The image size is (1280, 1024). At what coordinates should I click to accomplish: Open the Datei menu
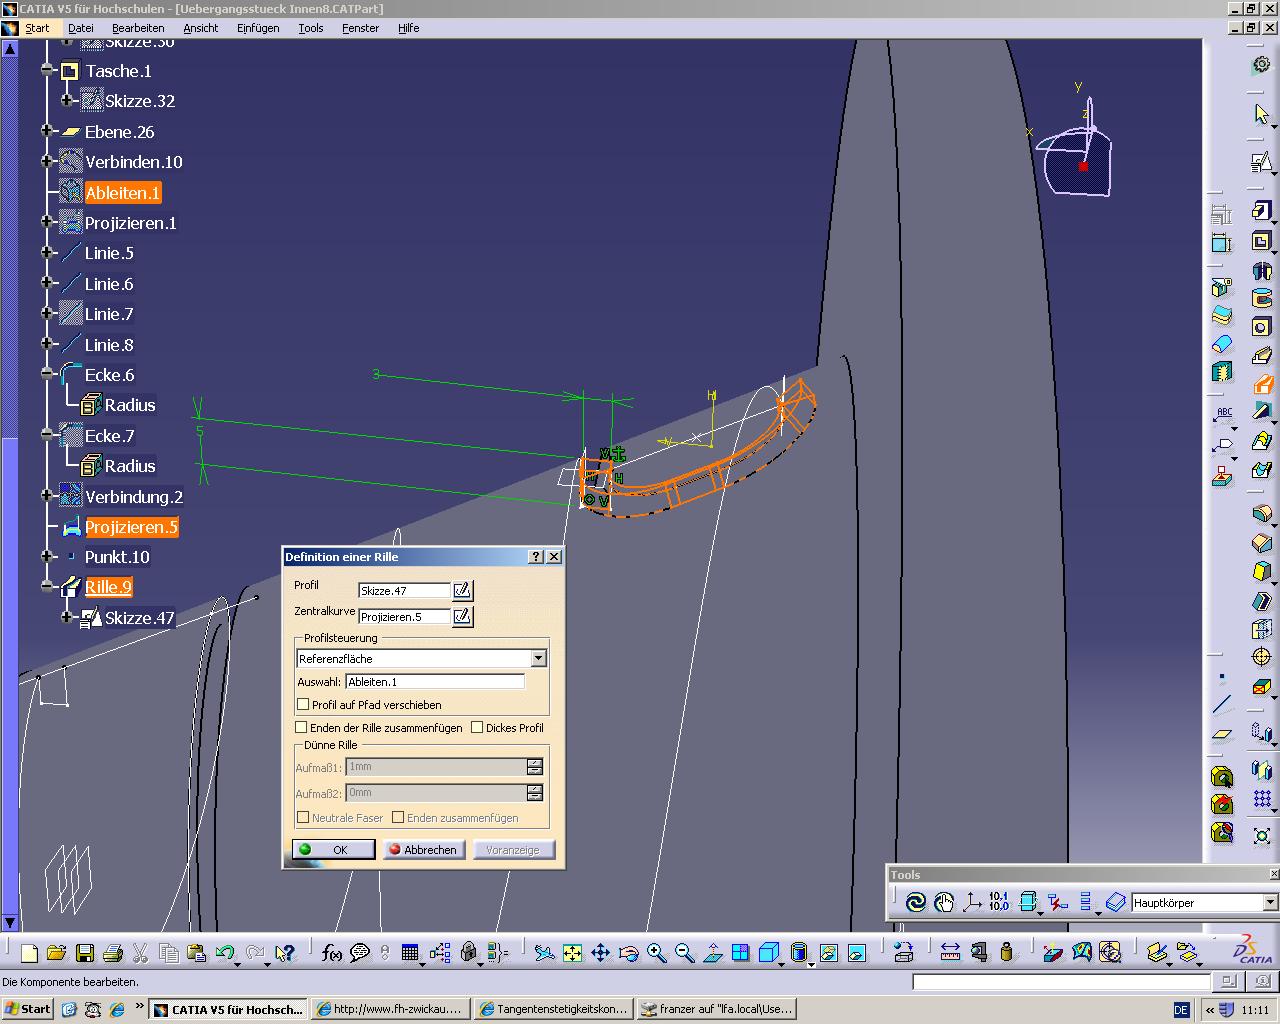coord(80,28)
